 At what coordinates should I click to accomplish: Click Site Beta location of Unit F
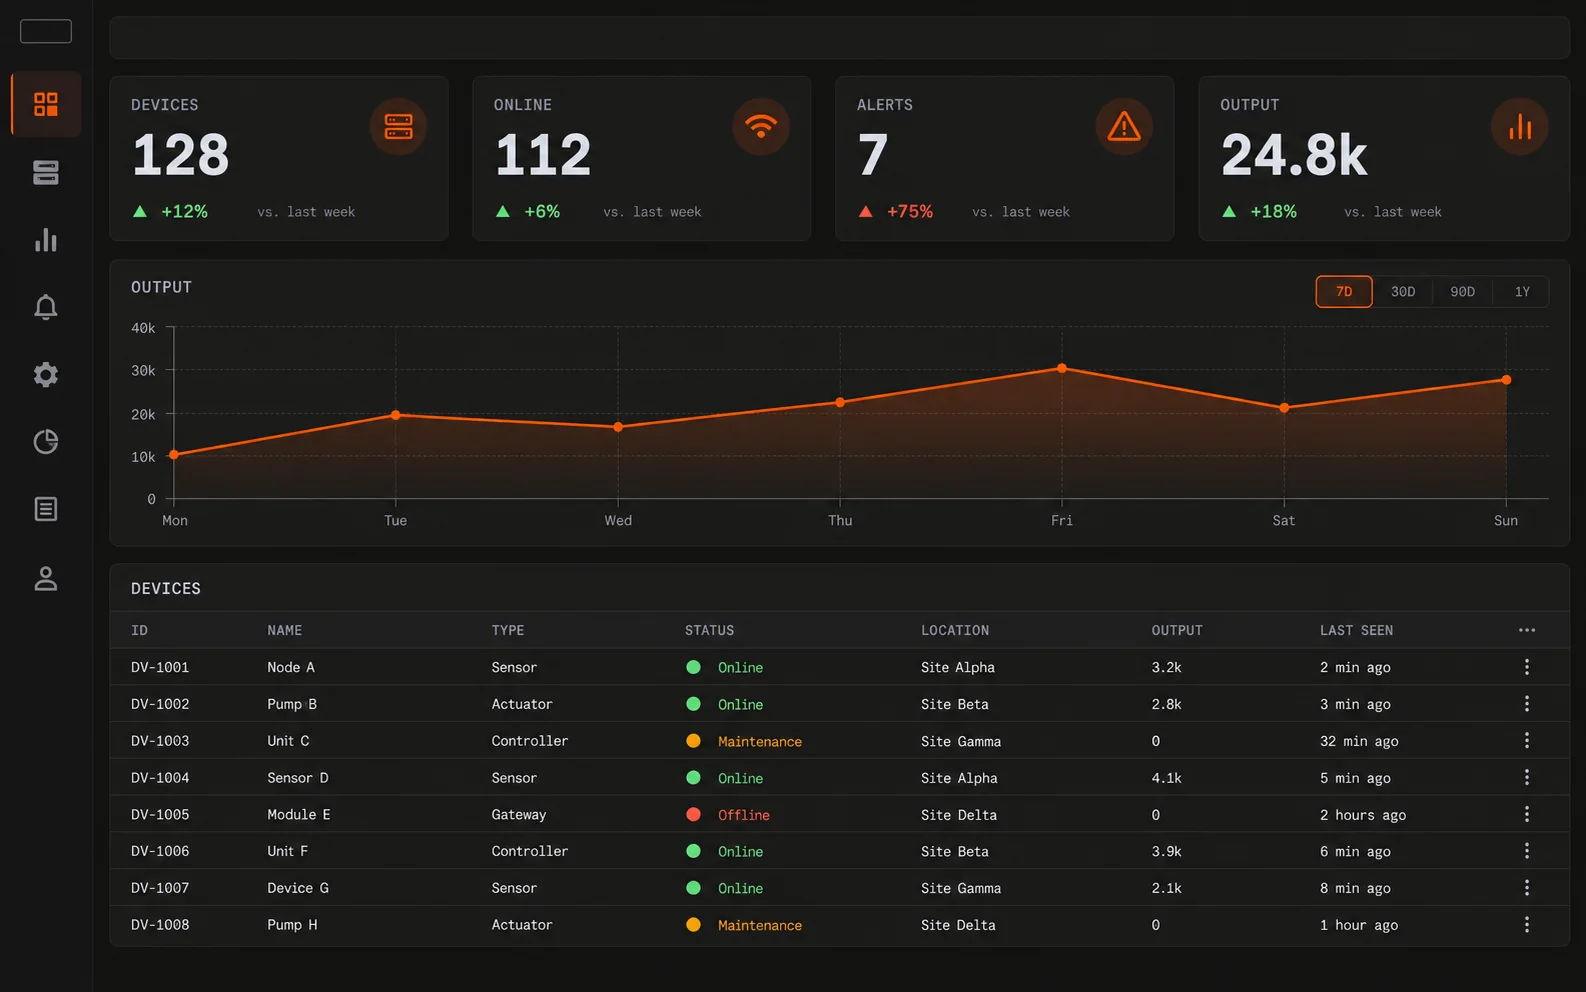[955, 851]
